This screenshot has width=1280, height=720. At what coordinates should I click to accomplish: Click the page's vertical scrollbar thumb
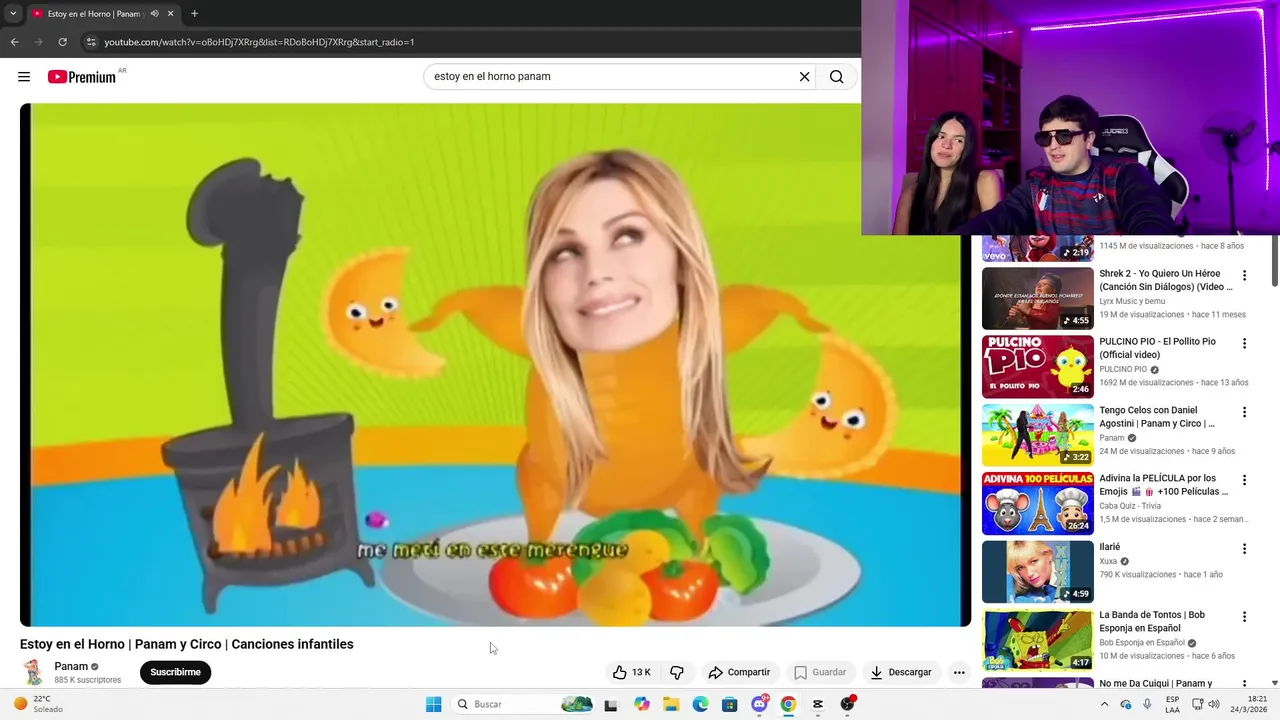(1274, 260)
